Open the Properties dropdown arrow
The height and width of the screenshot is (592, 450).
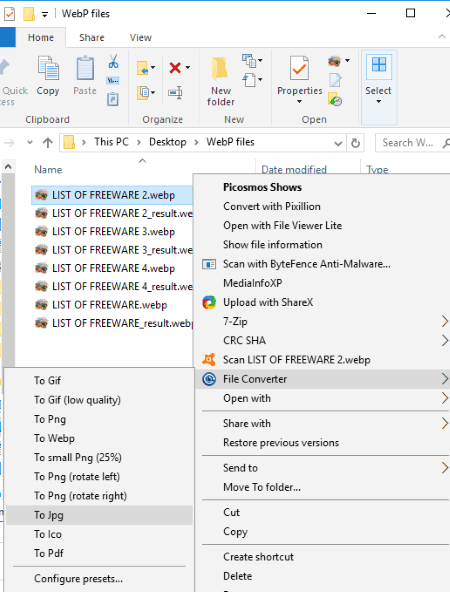pyautogui.click(x=299, y=102)
